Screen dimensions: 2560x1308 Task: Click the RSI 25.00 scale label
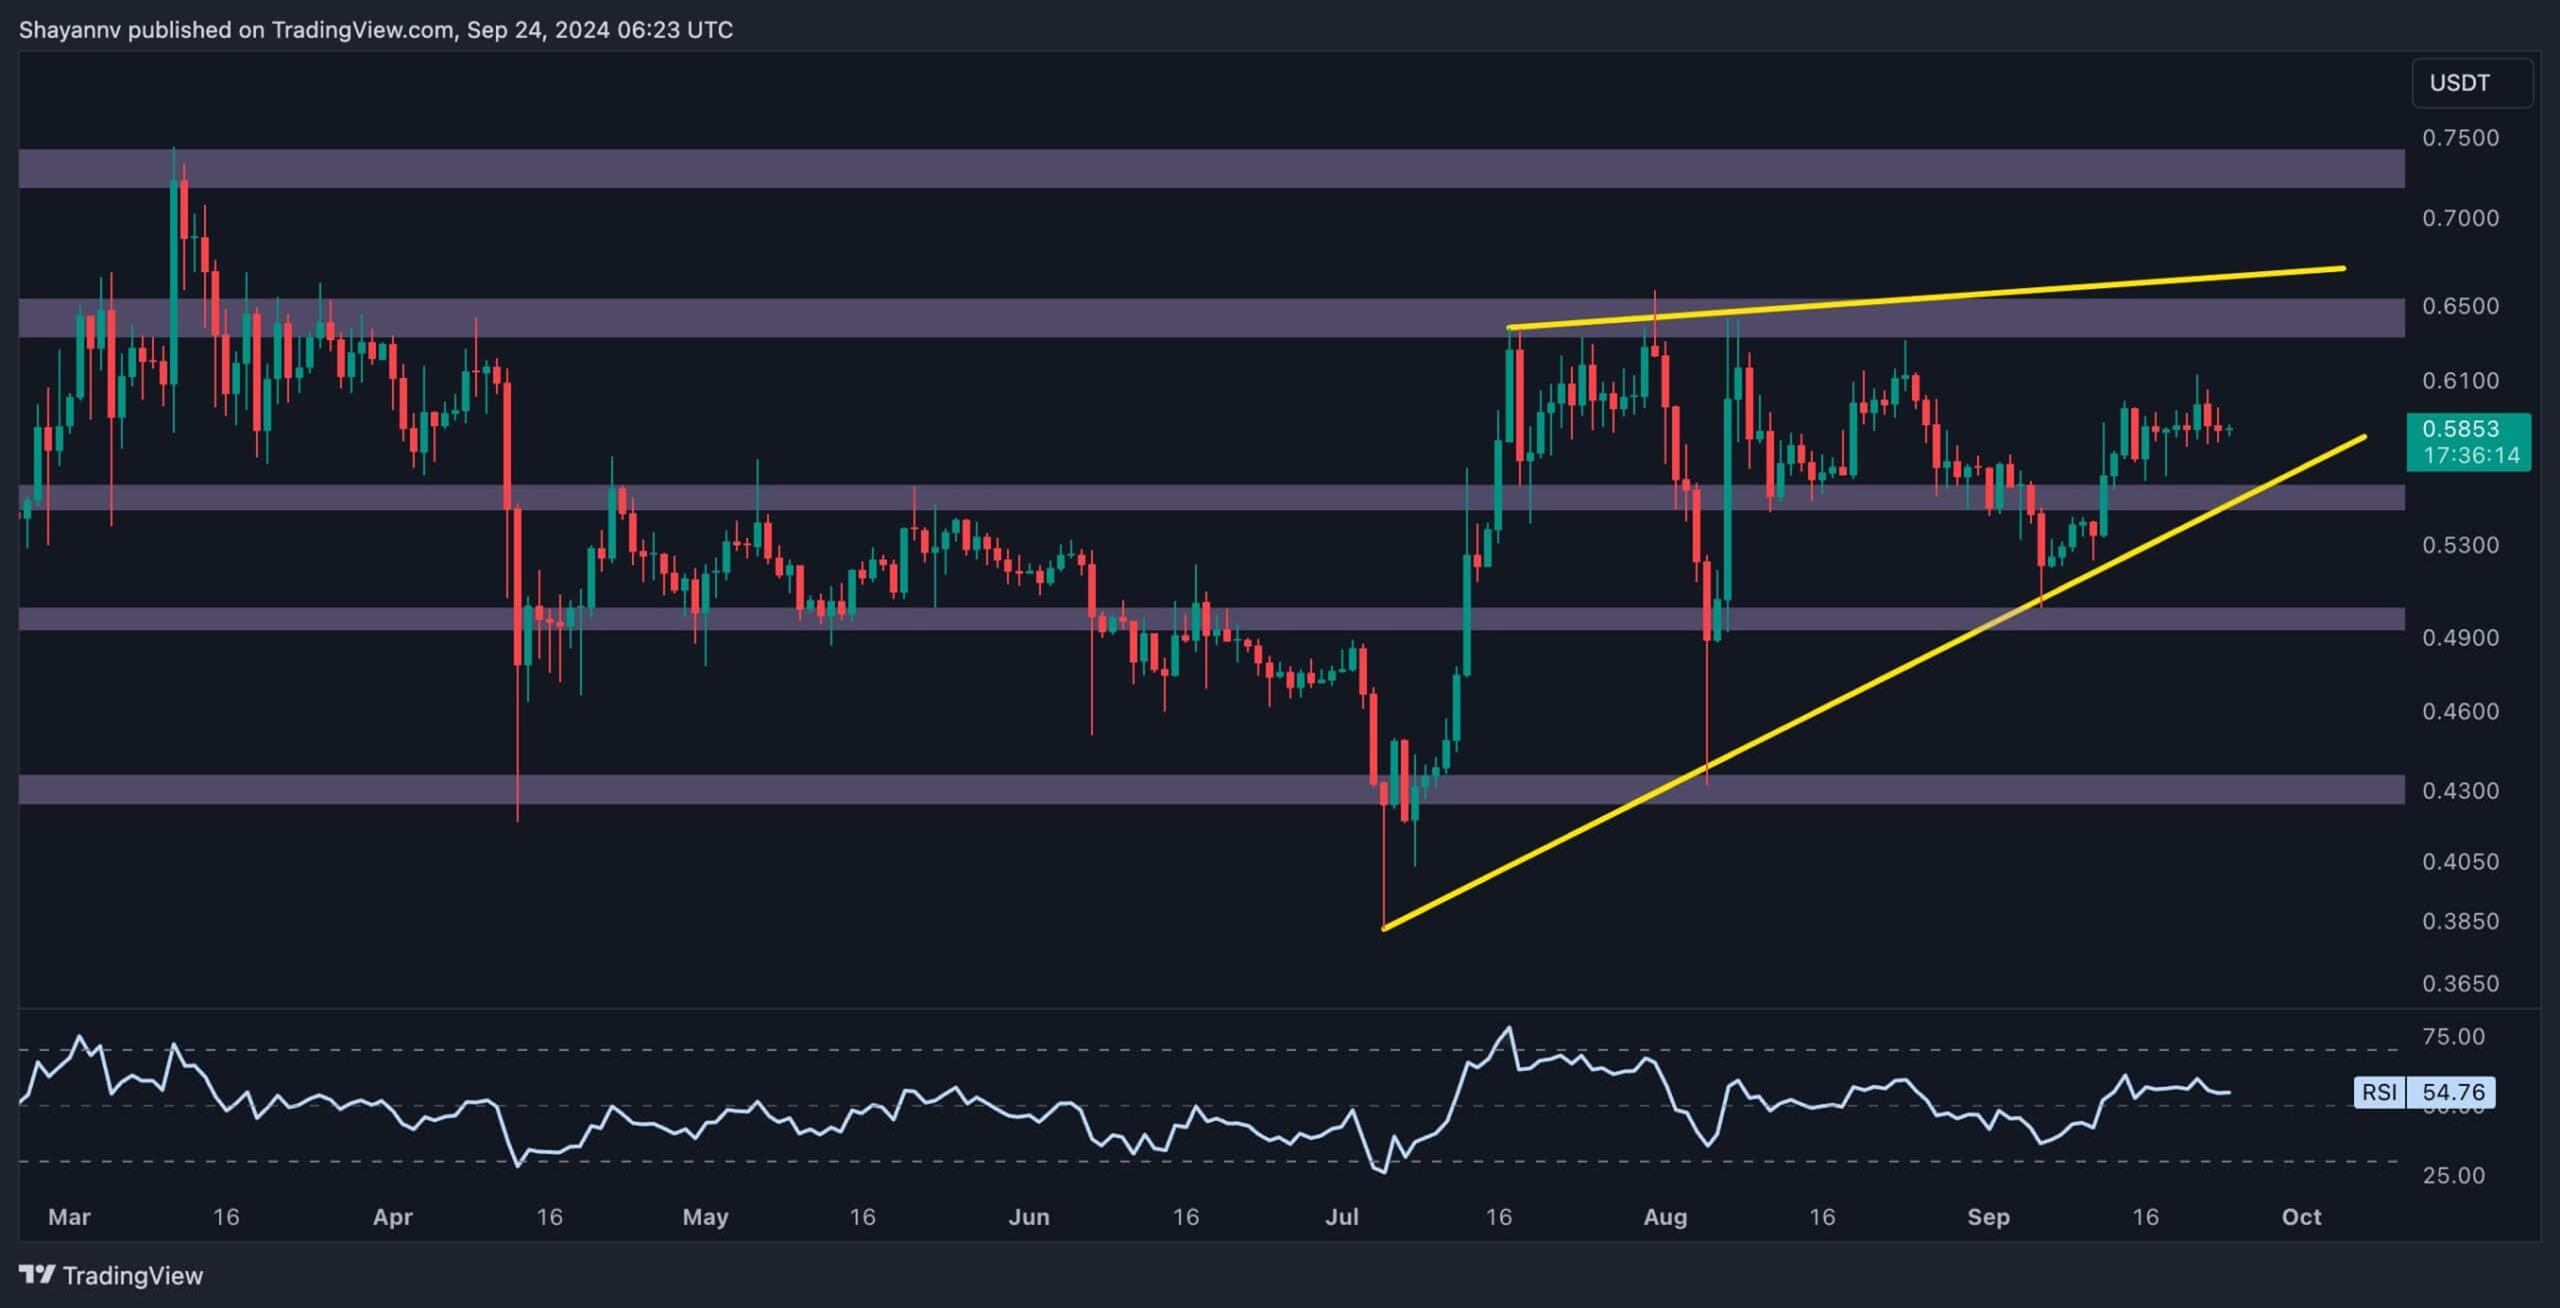coord(2453,1175)
